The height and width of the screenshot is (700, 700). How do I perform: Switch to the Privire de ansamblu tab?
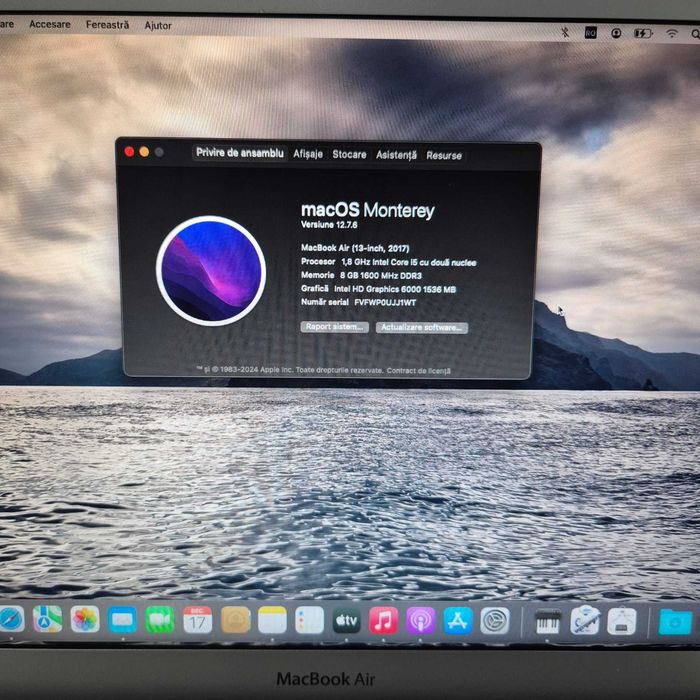pyautogui.click(x=240, y=153)
